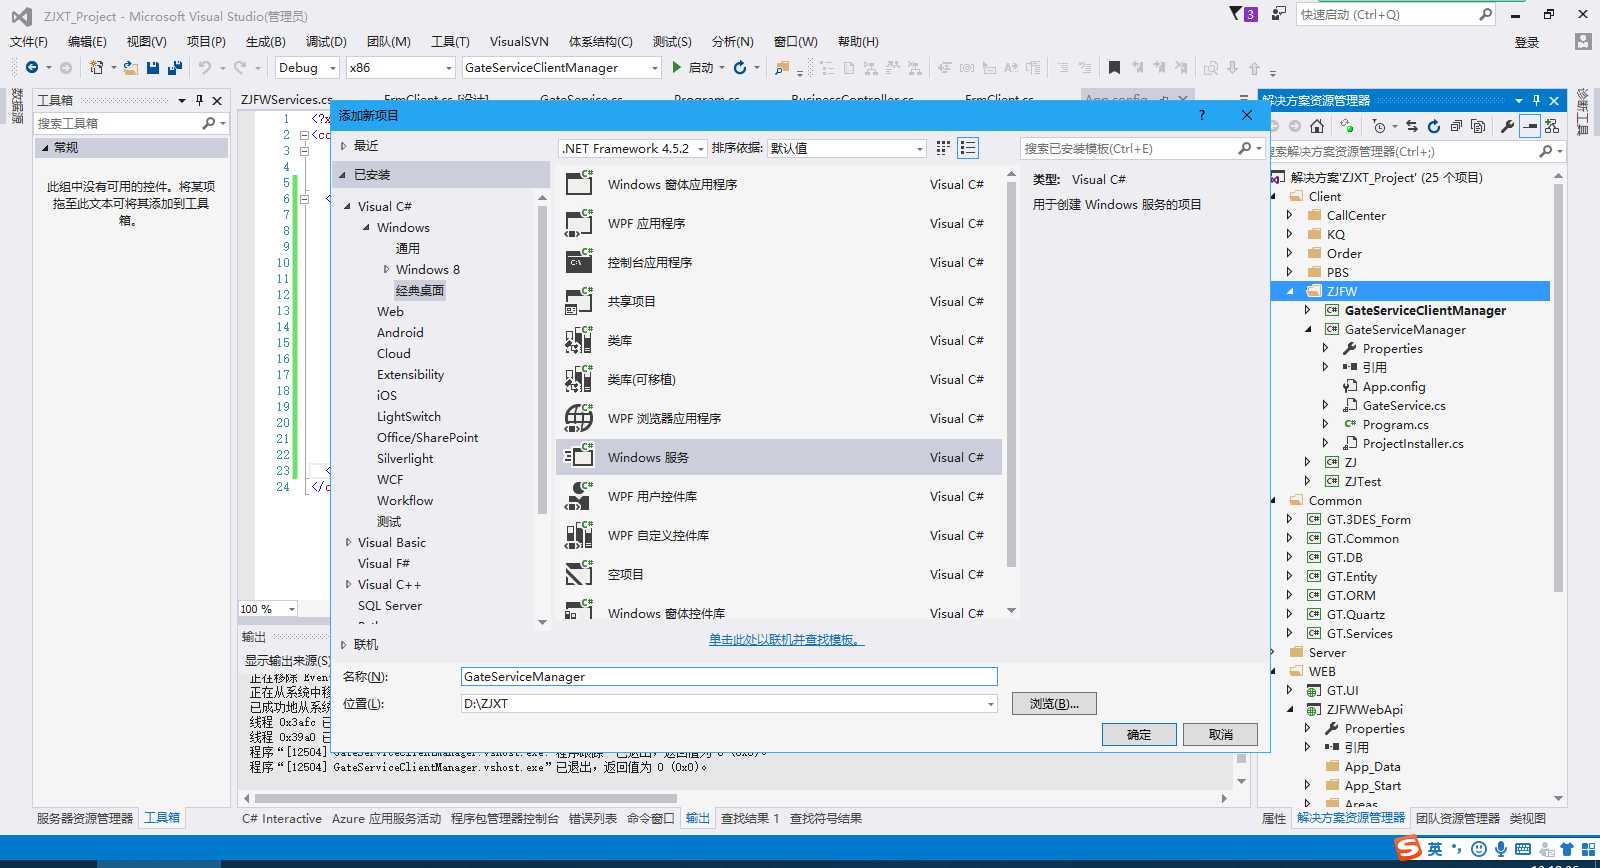Screen dimensions: 1600x868
Task: Click the Navigate Backward arrow icon
Action: [32, 68]
